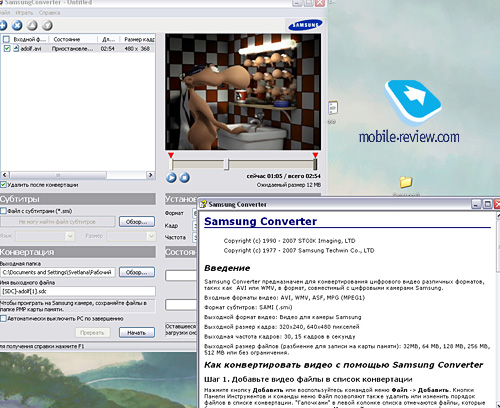Screen dimensions: 500x408
Task: Sort by Состояние column header
Action: (x=73, y=39)
